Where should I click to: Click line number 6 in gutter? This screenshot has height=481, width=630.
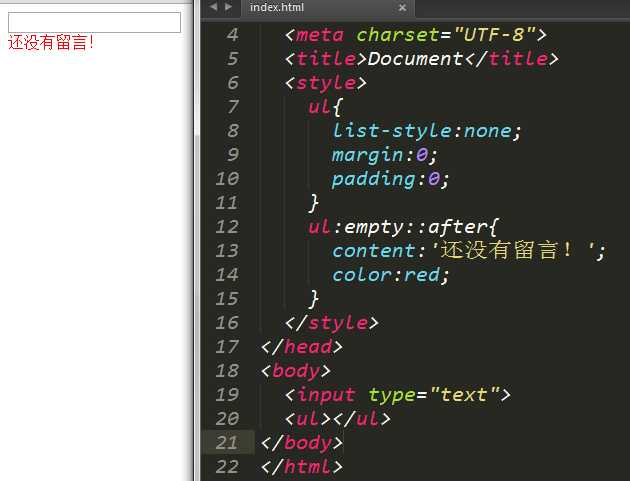coord(232,83)
